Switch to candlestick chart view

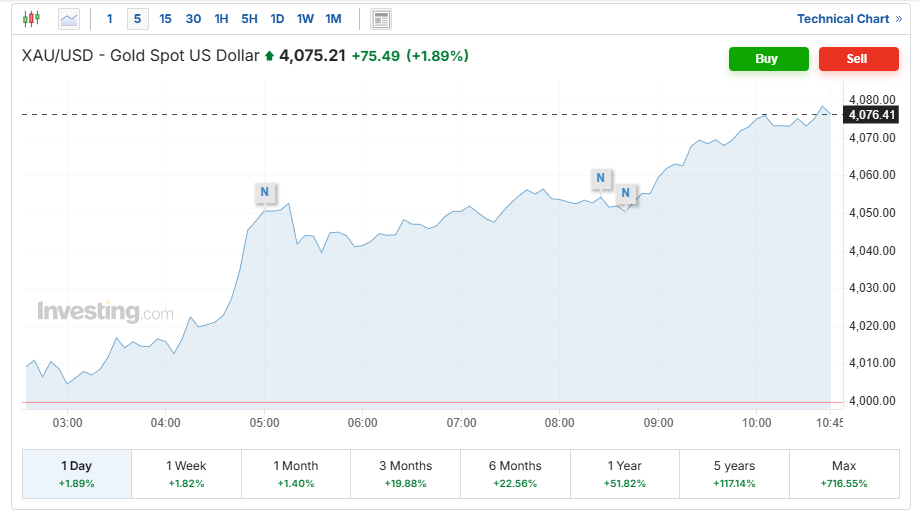31,18
